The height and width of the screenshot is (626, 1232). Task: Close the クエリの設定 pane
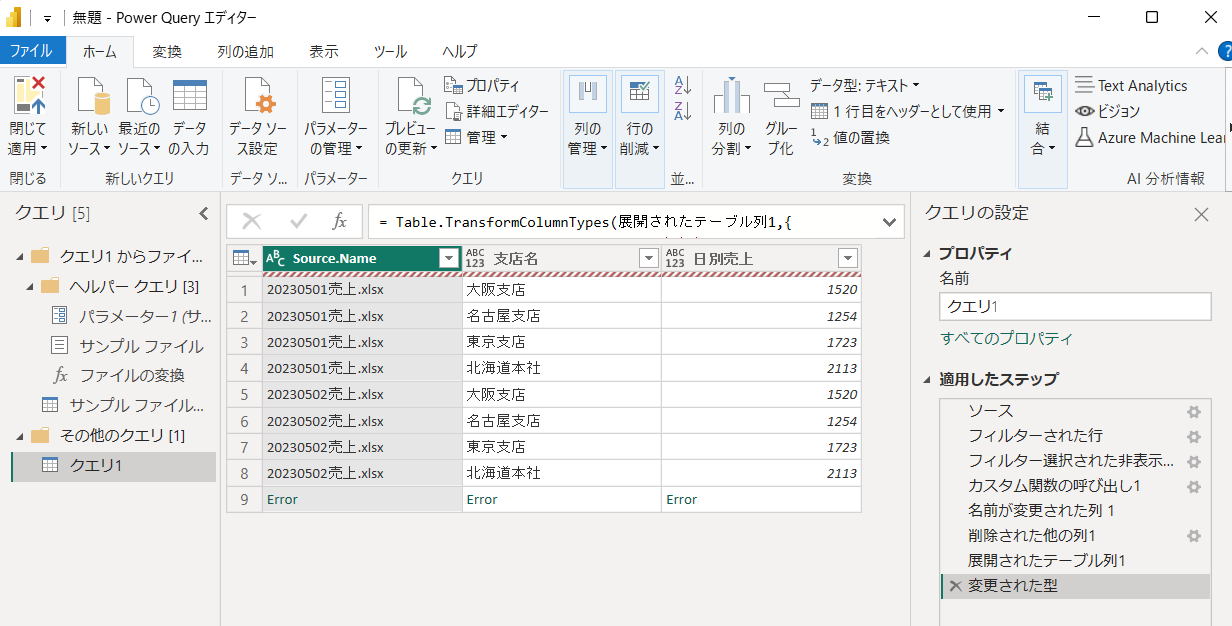(x=1201, y=214)
